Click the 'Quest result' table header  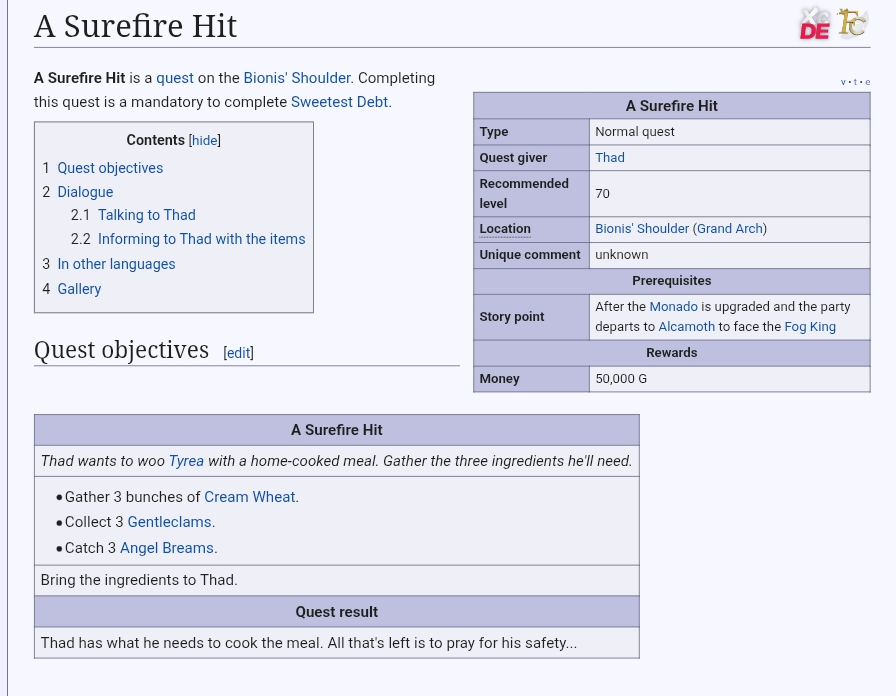click(x=337, y=612)
